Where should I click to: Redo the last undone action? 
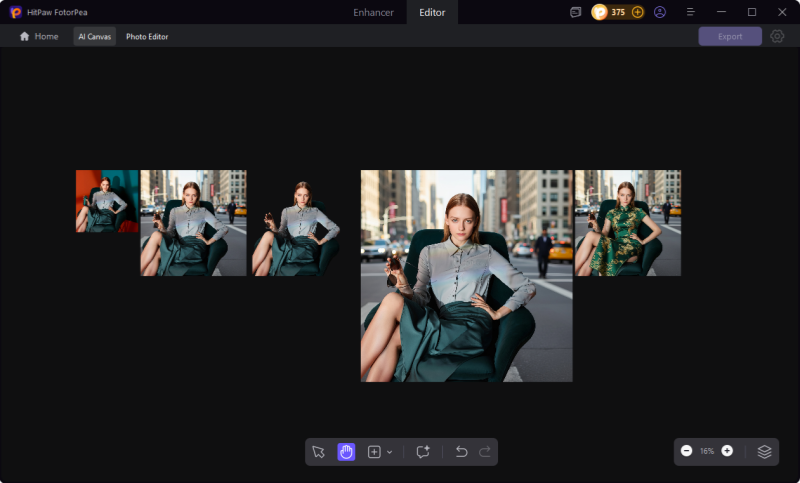[485, 452]
